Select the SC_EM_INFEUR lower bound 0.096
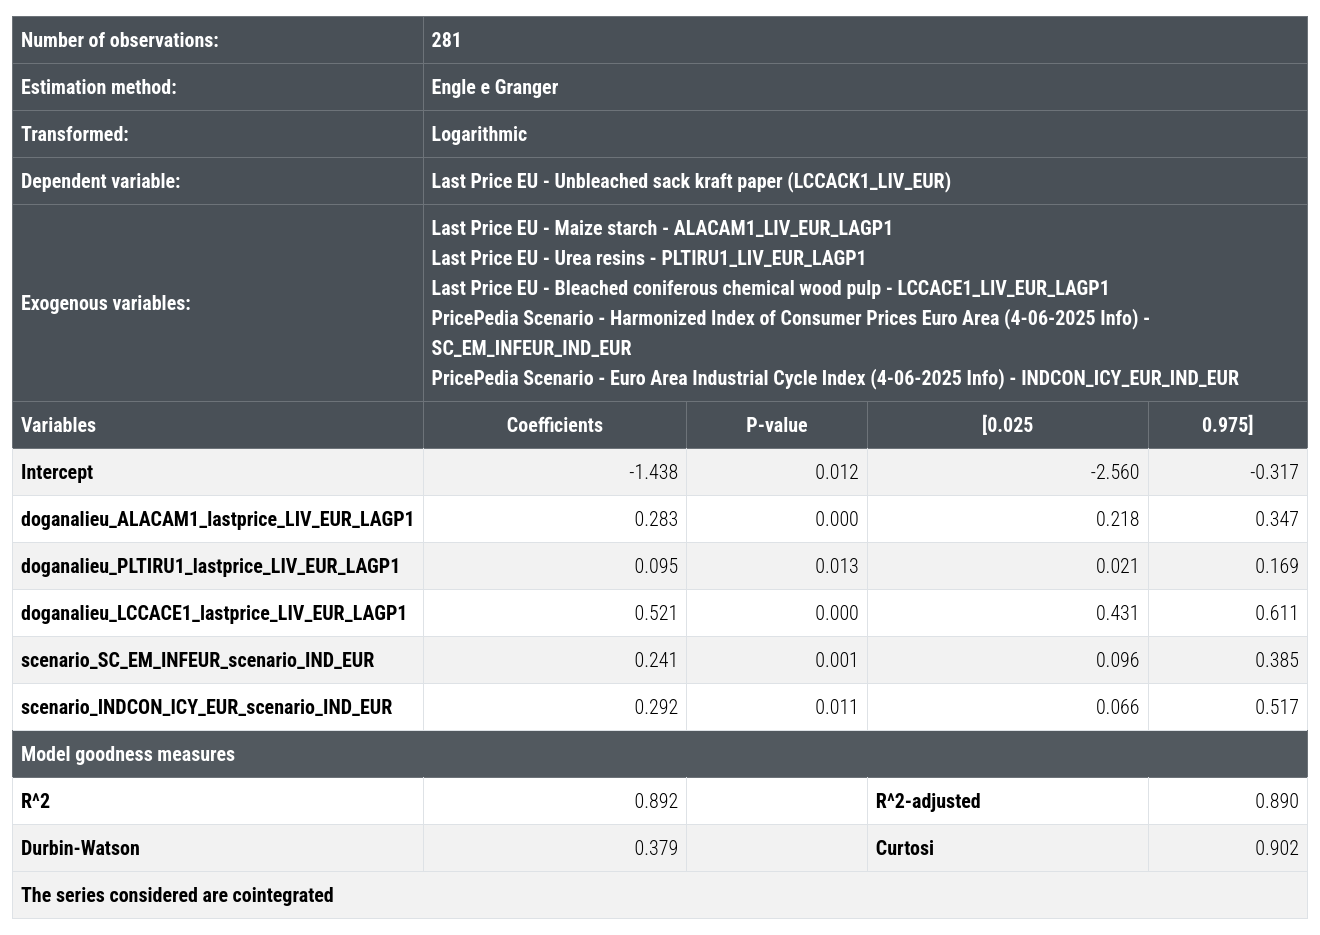 [1117, 660]
